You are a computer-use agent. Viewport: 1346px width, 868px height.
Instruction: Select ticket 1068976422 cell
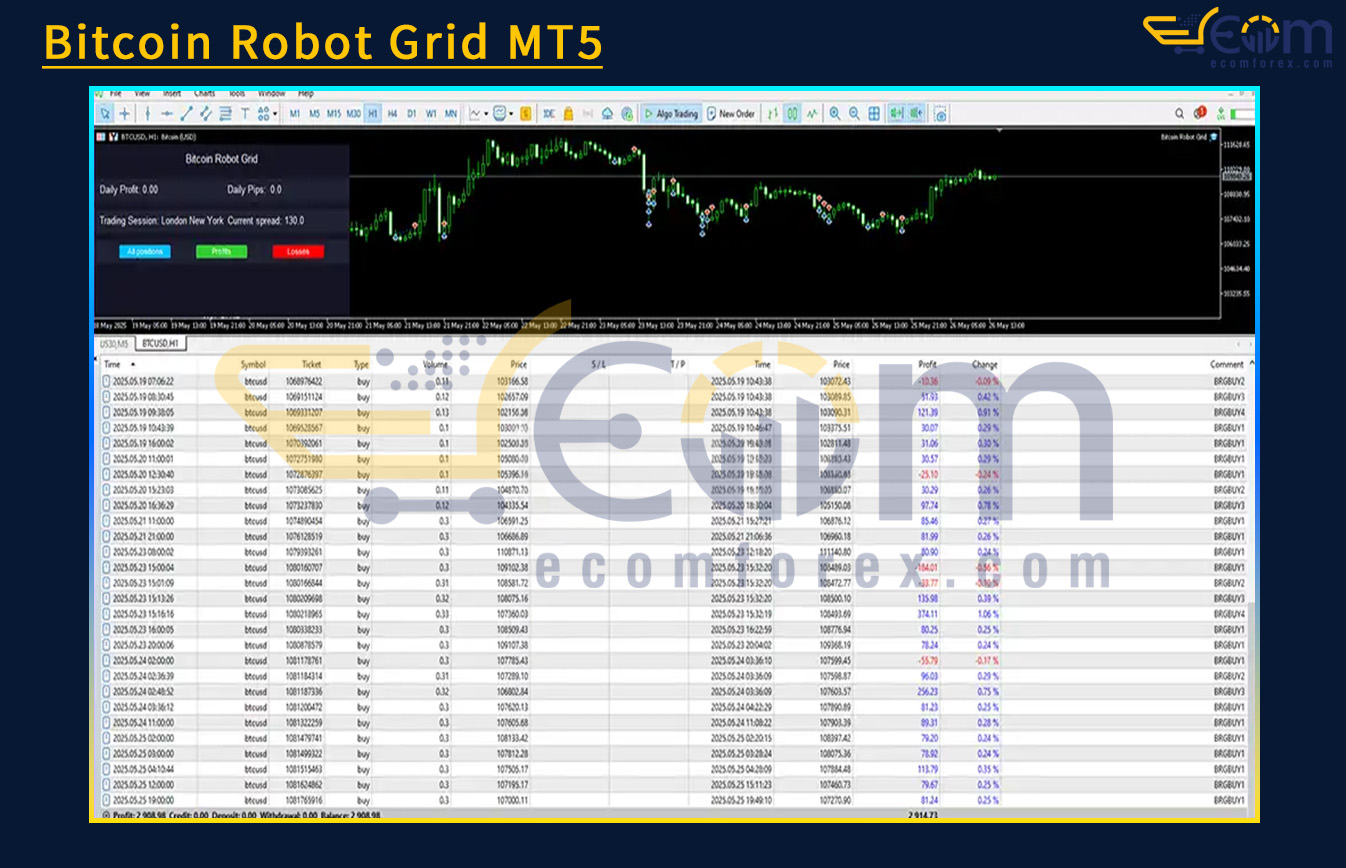point(305,381)
